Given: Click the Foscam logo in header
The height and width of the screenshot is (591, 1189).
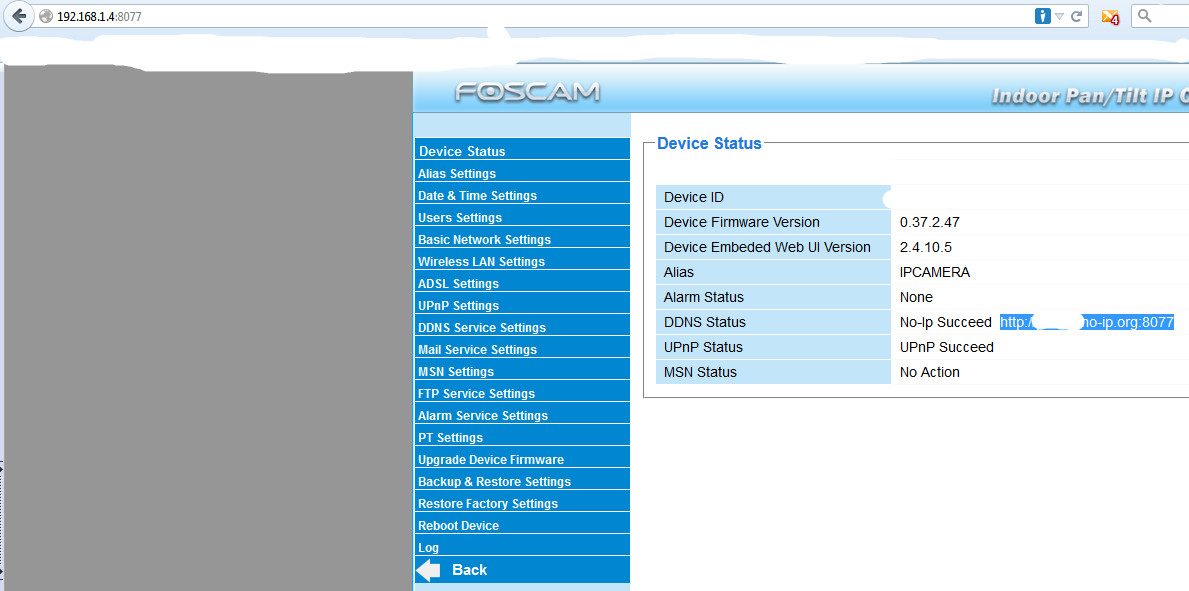Looking at the screenshot, I should pos(527,93).
